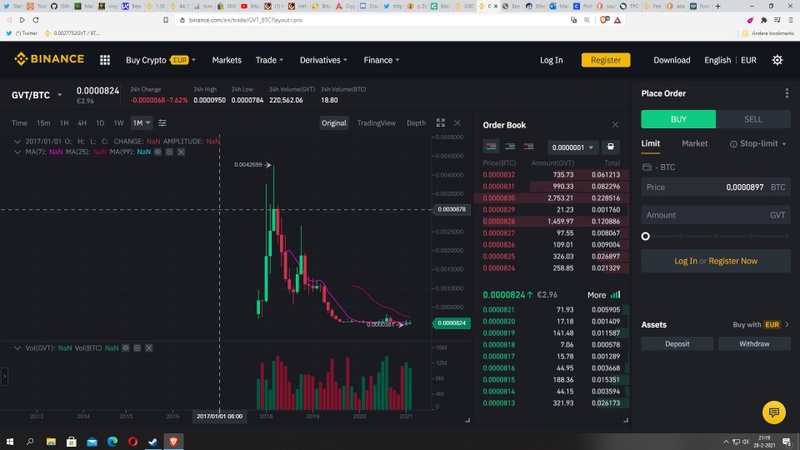This screenshot has width=800, height=450.
Task: Remove the MA indicator
Action: tap(181, 152)
